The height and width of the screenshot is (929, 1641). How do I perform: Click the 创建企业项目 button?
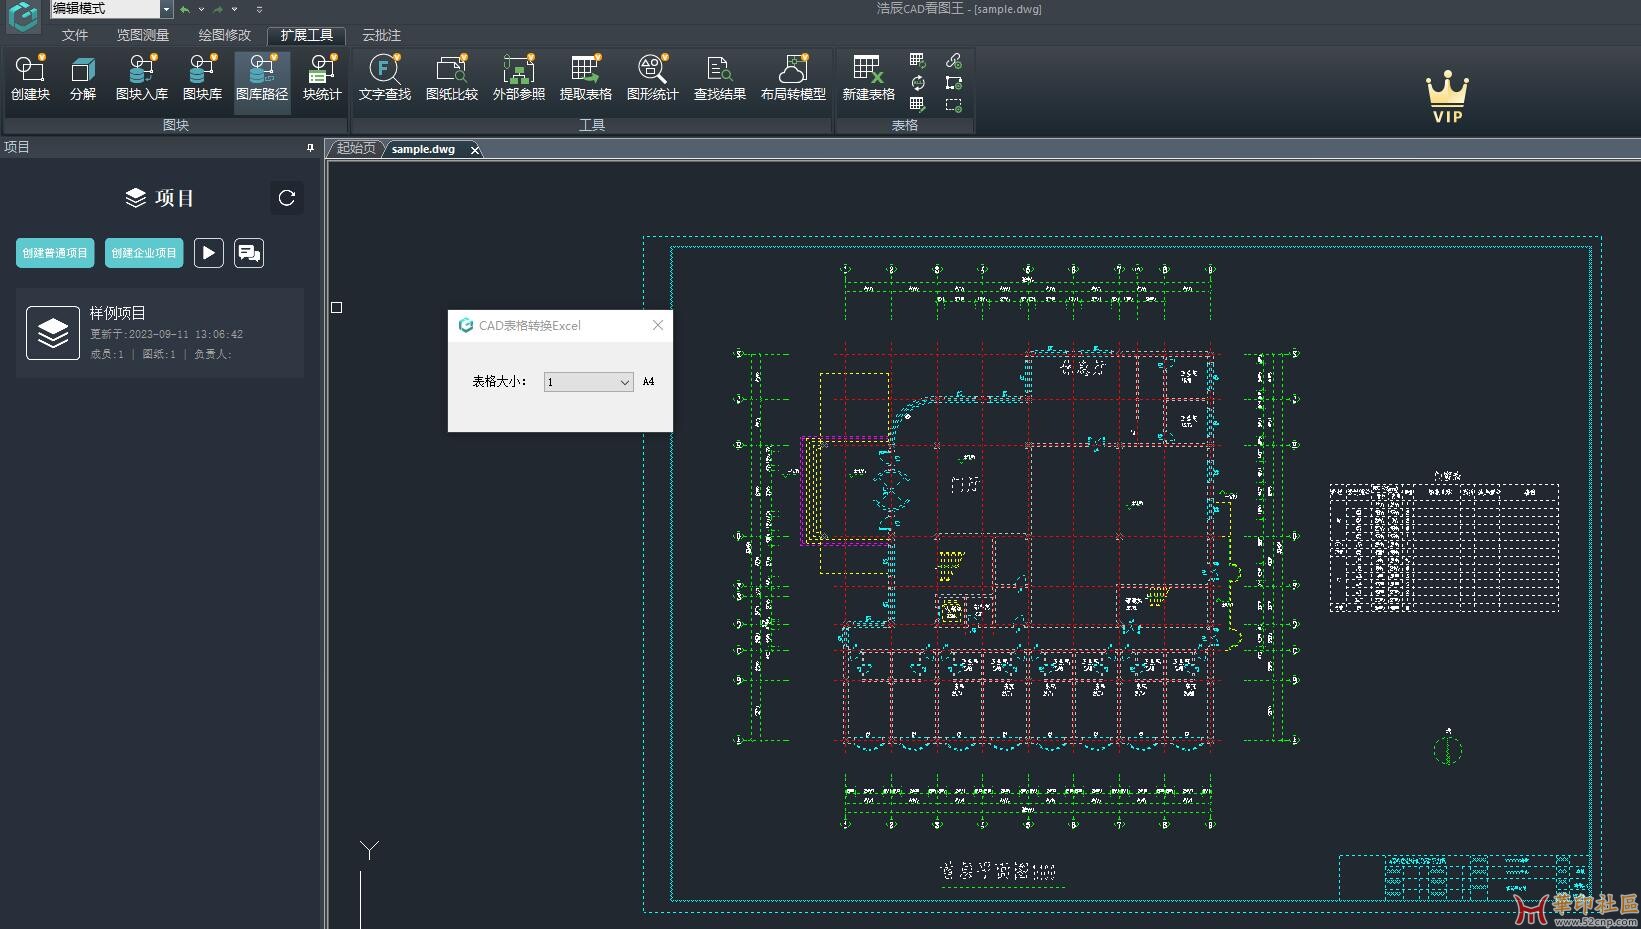coord(143,253)
